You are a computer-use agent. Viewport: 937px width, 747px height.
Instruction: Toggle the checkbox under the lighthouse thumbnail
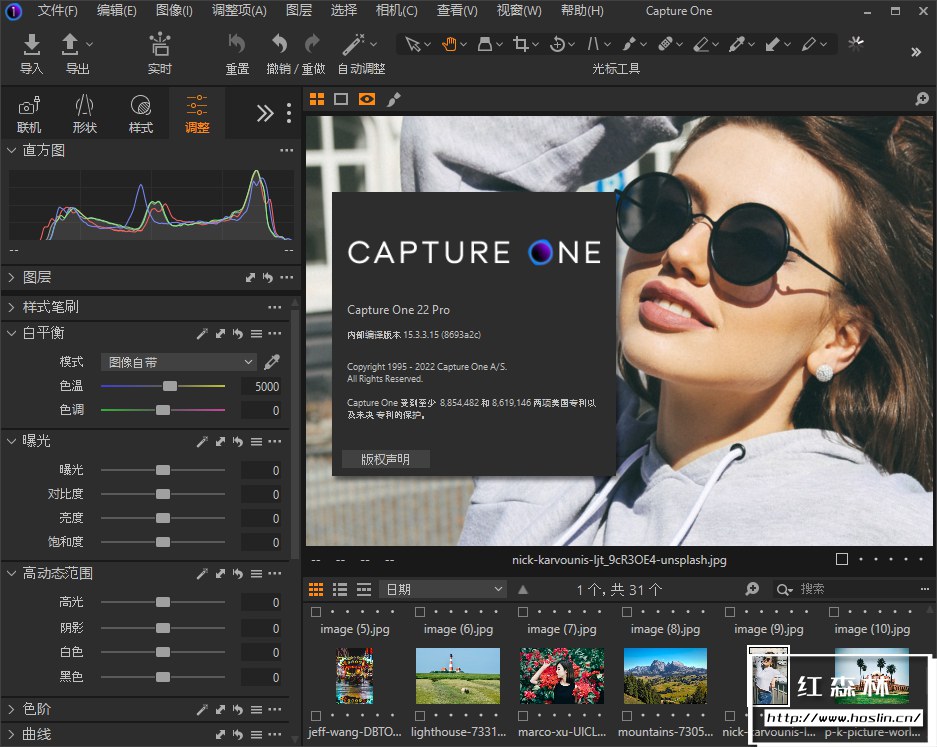[420, 715]
